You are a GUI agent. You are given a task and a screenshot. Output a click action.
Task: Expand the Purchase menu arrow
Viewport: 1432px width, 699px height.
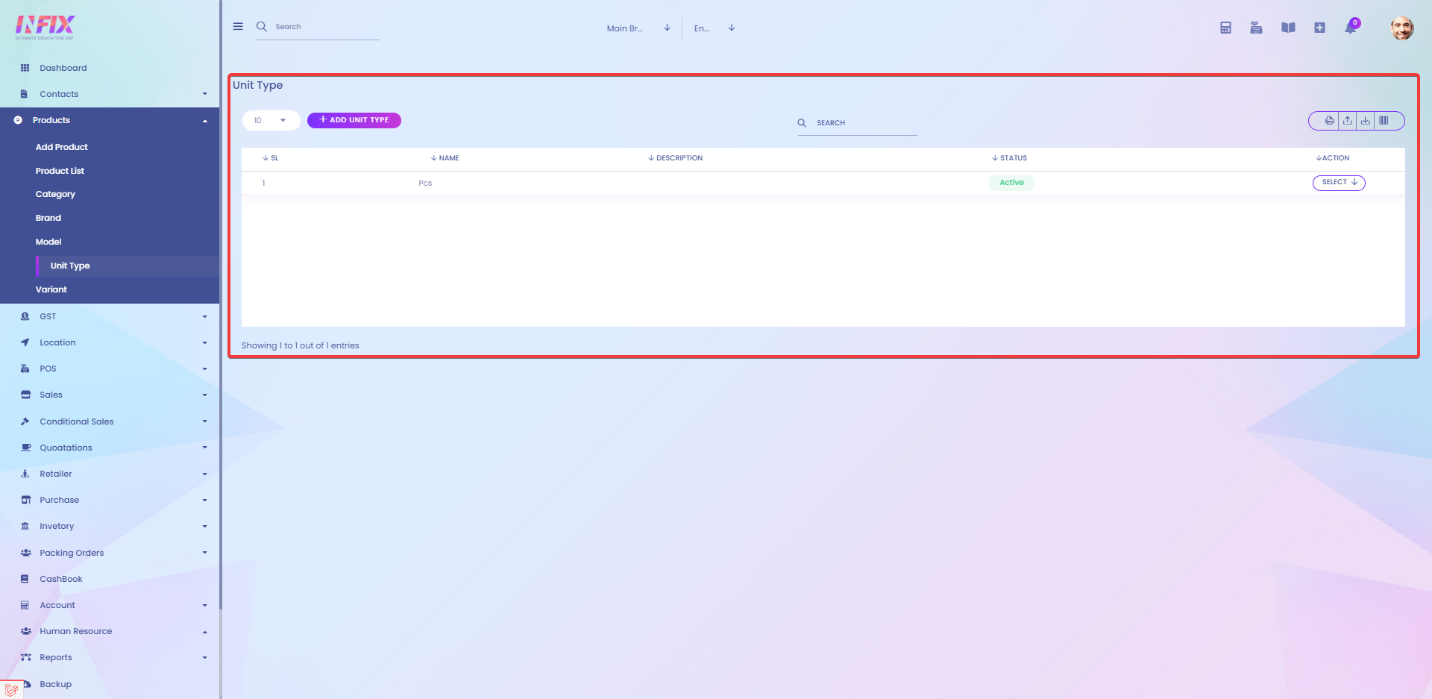205,500
